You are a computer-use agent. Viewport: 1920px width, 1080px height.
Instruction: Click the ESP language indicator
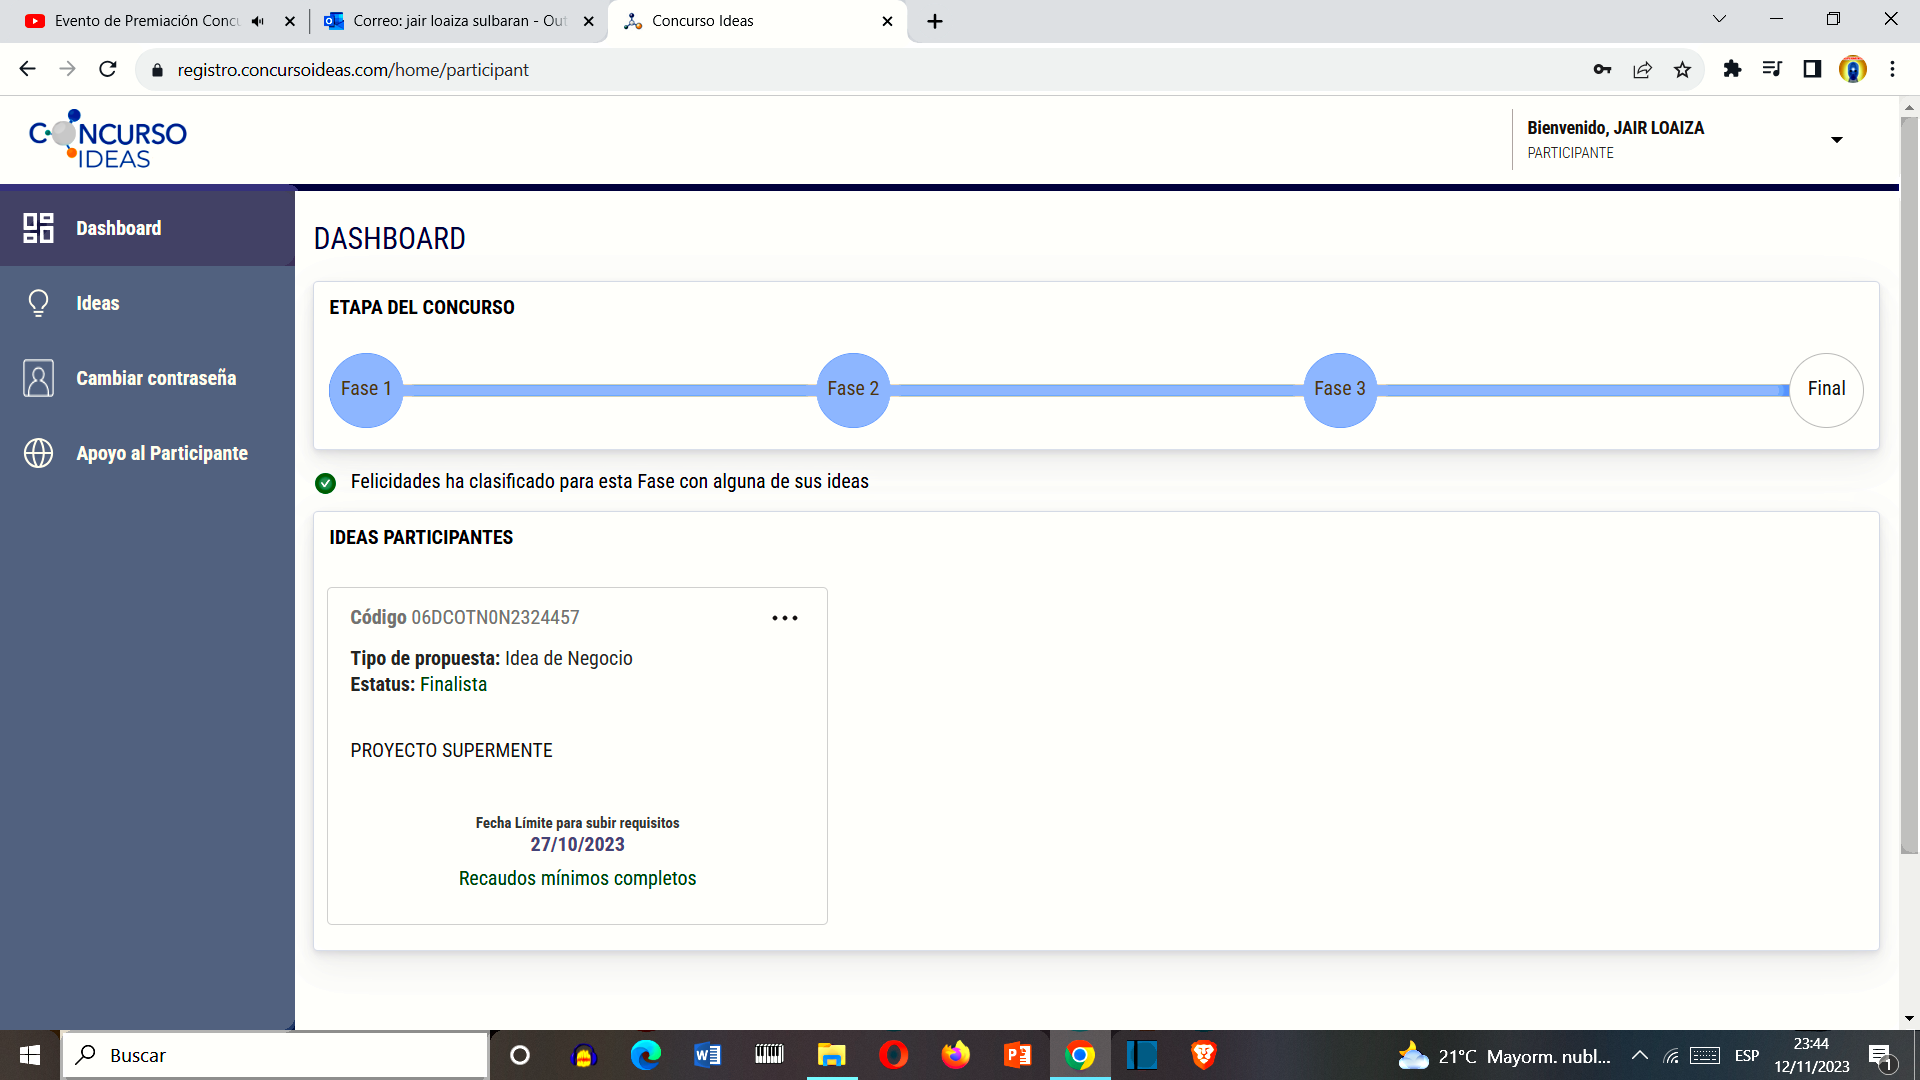[x=1747, y=1056]
